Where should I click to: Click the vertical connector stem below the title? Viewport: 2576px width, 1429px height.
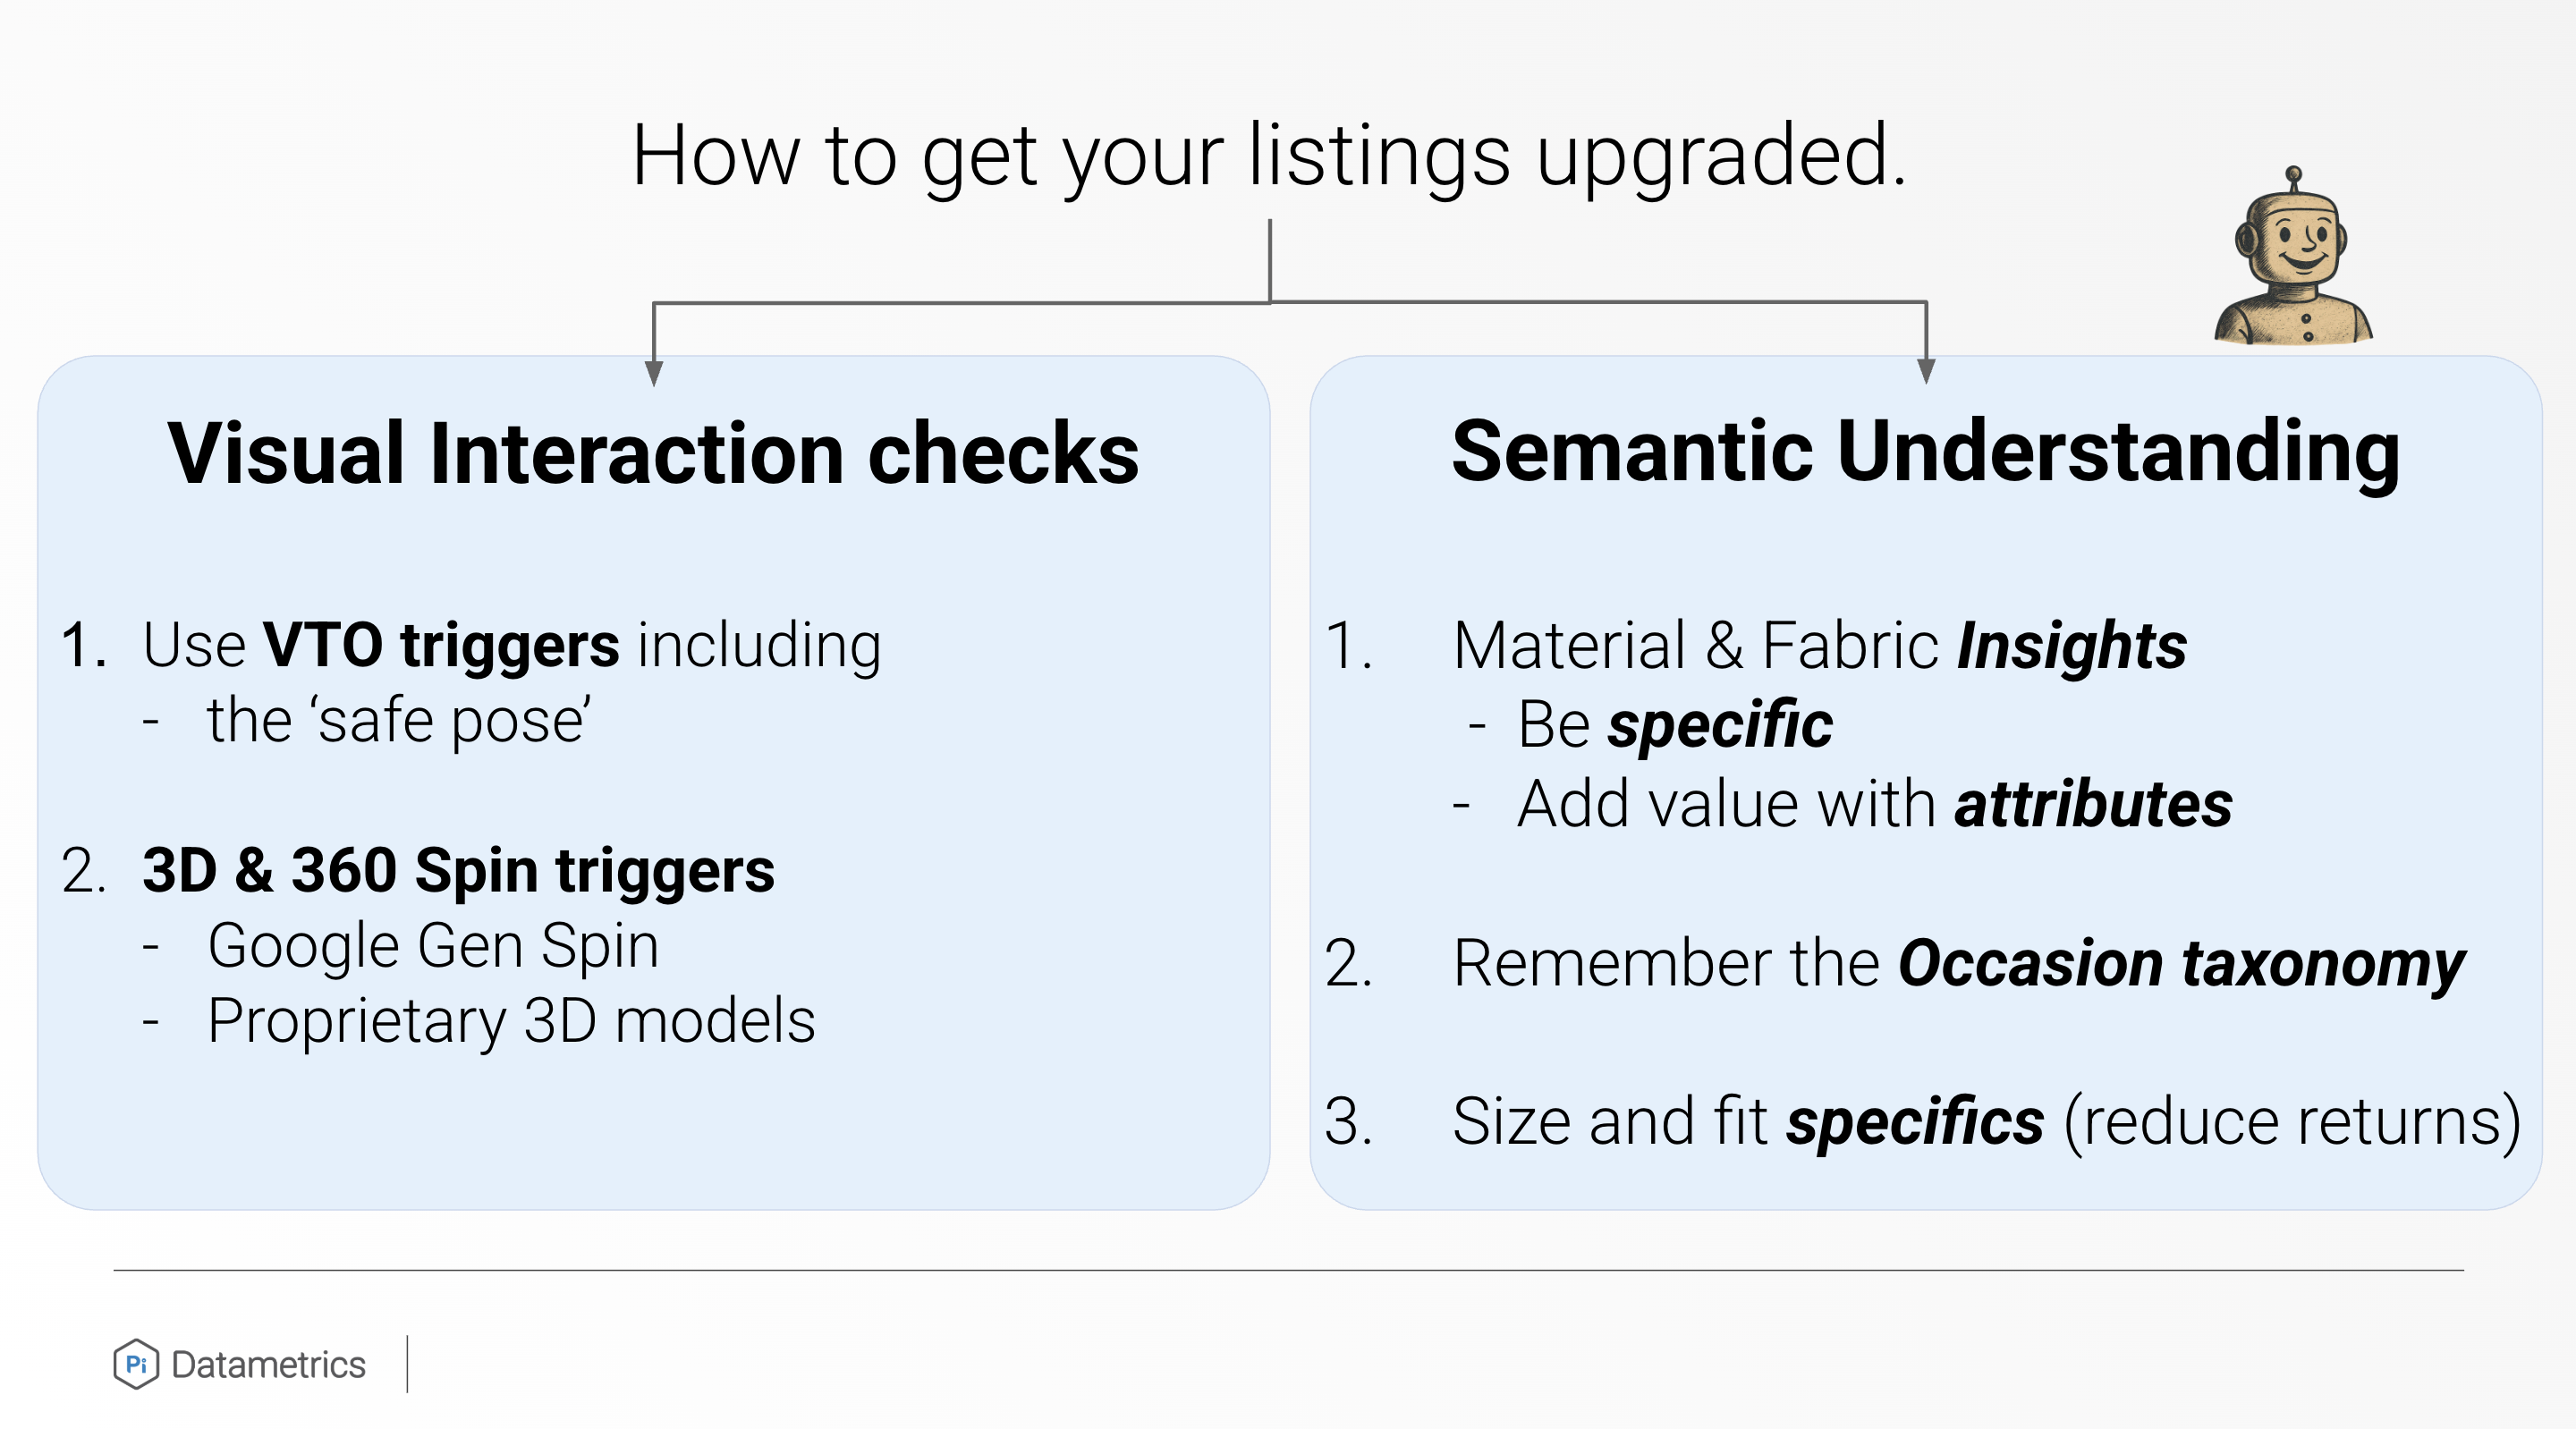1270,258
